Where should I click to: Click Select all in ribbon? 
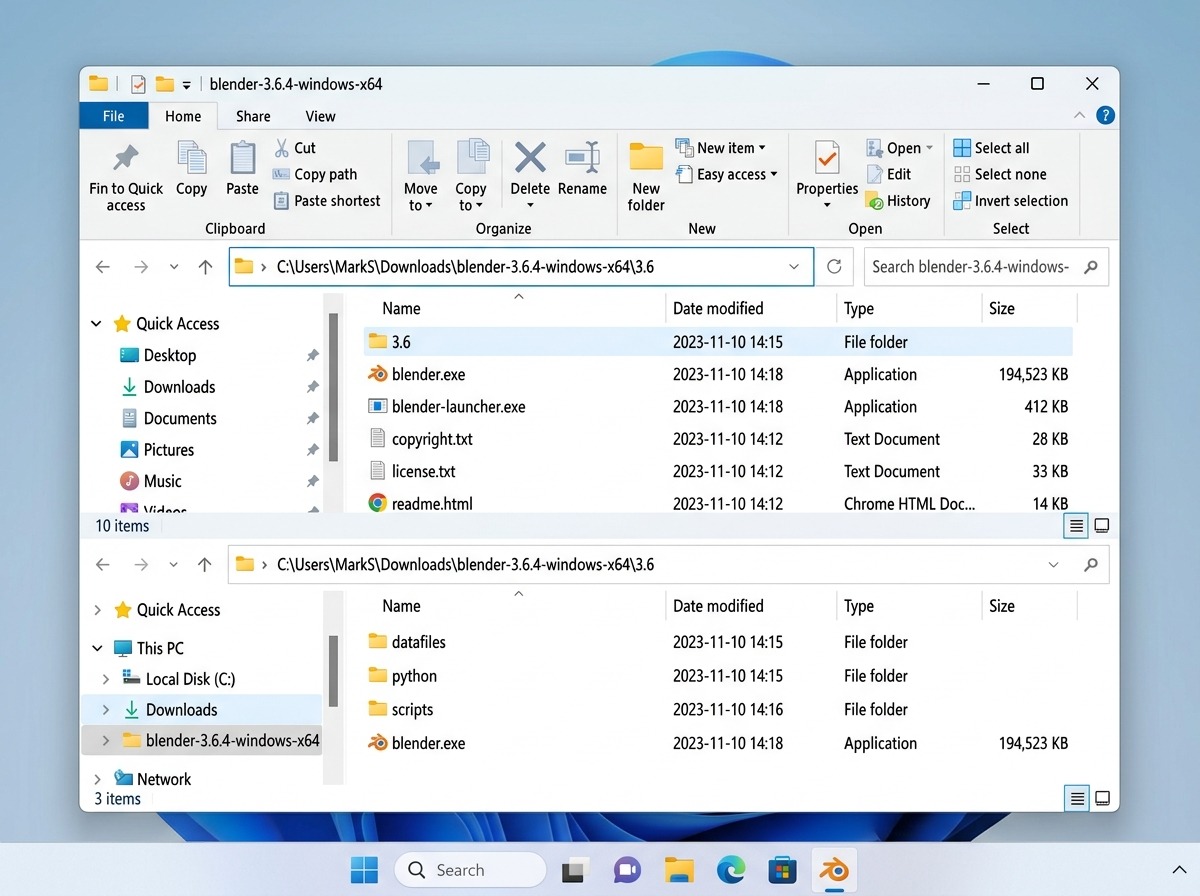(991, 148)
